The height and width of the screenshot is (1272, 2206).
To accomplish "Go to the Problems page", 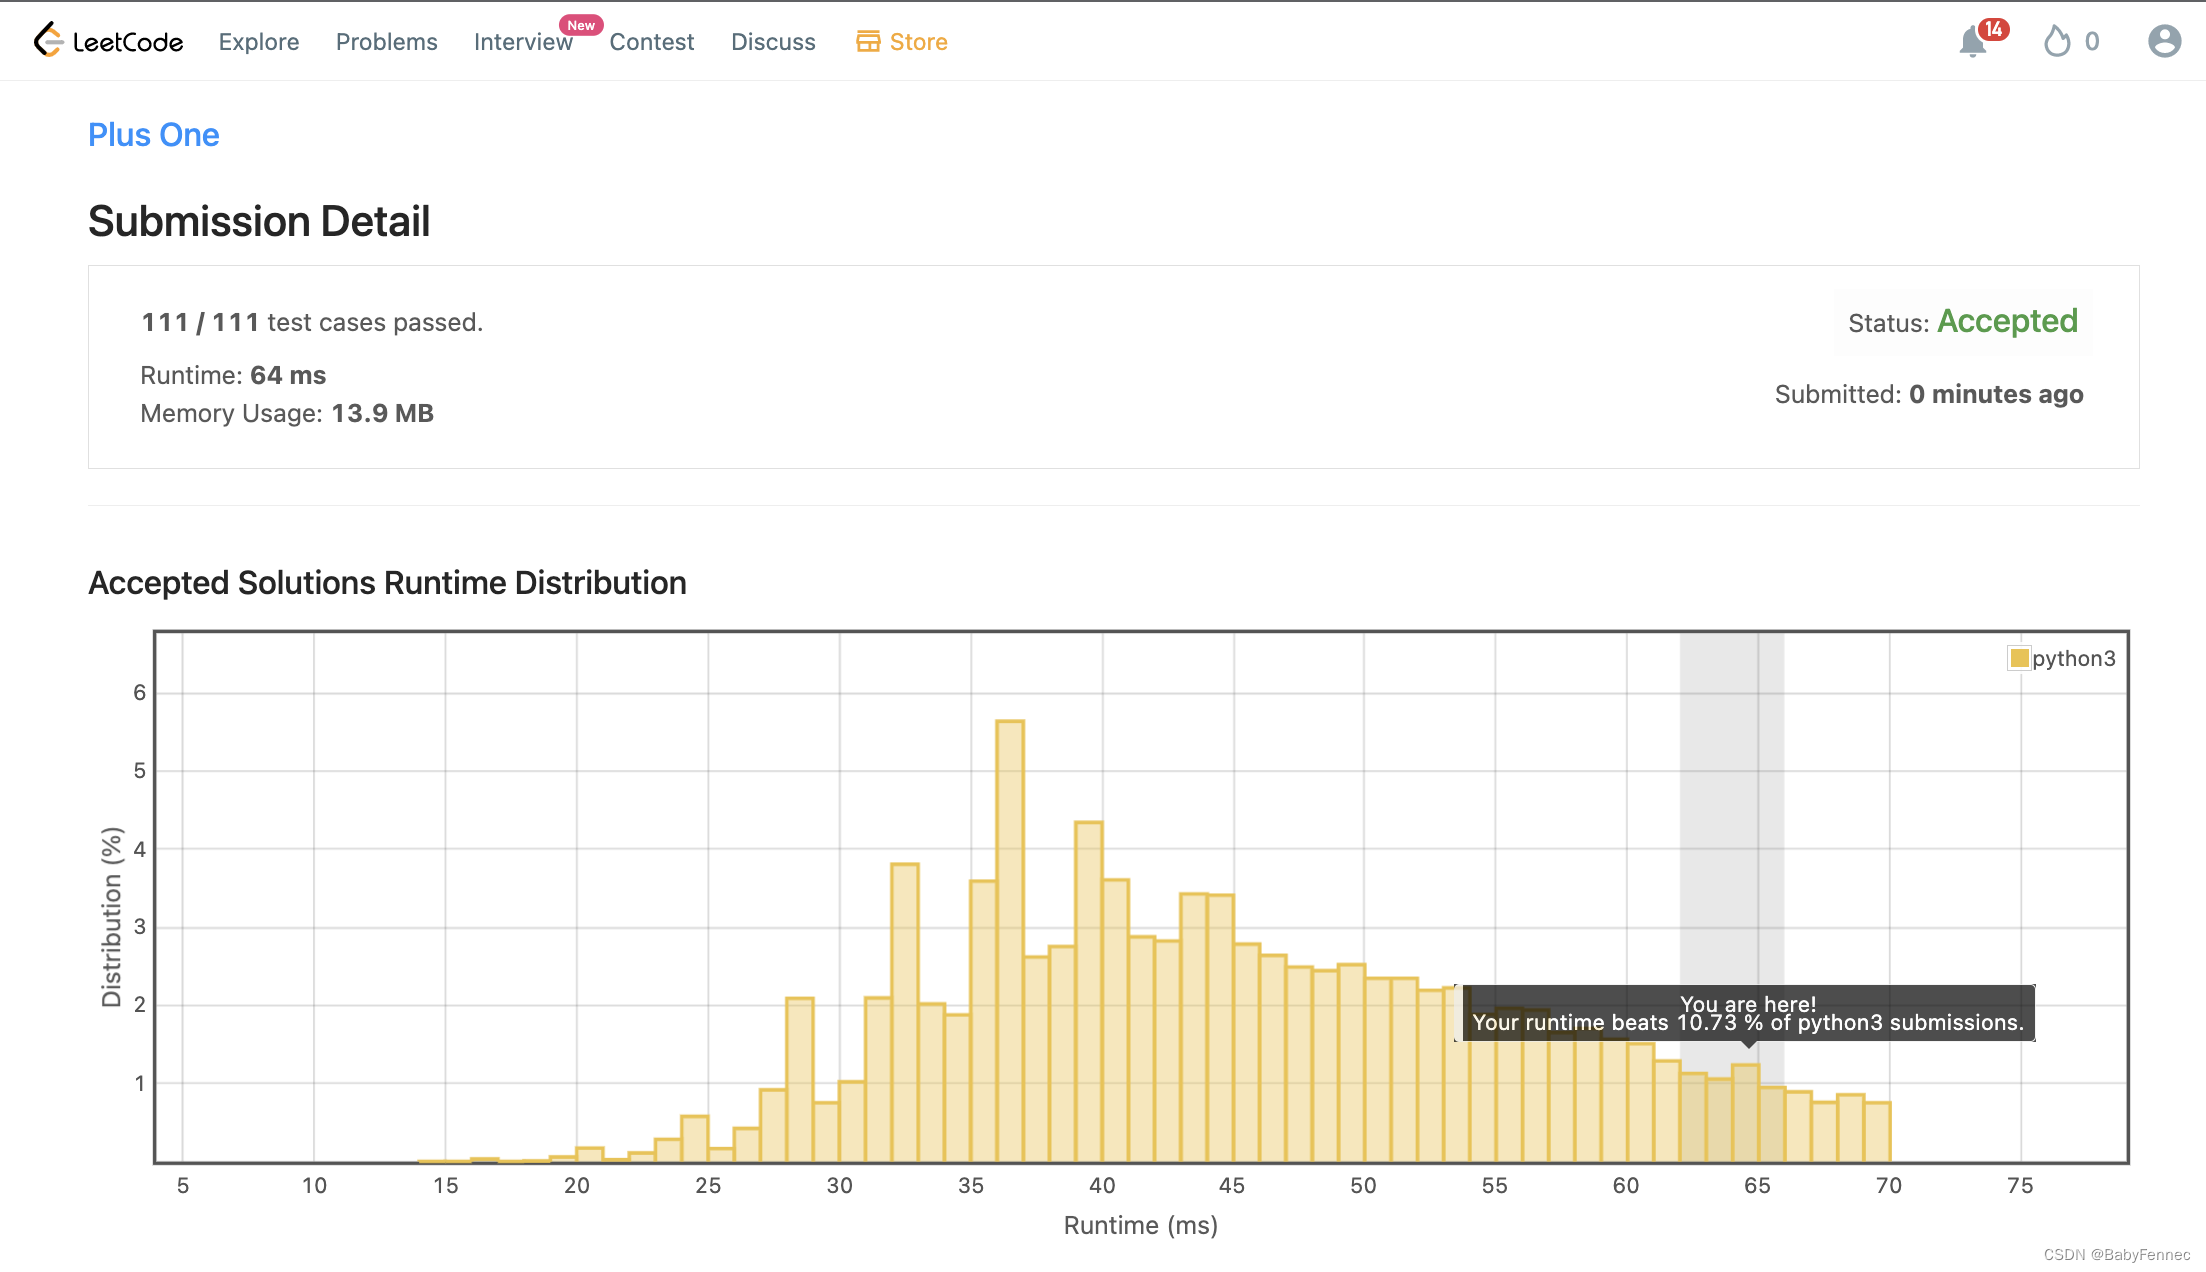I will click(386, 42).
